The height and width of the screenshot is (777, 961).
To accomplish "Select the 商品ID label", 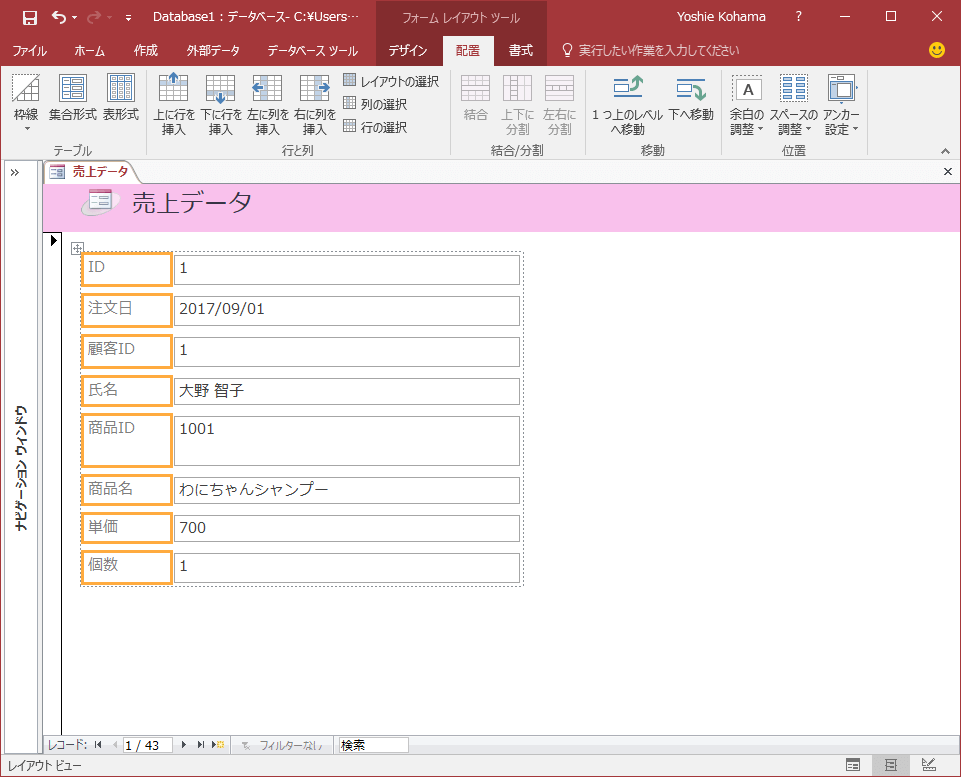I will click(x=126, y=440).
